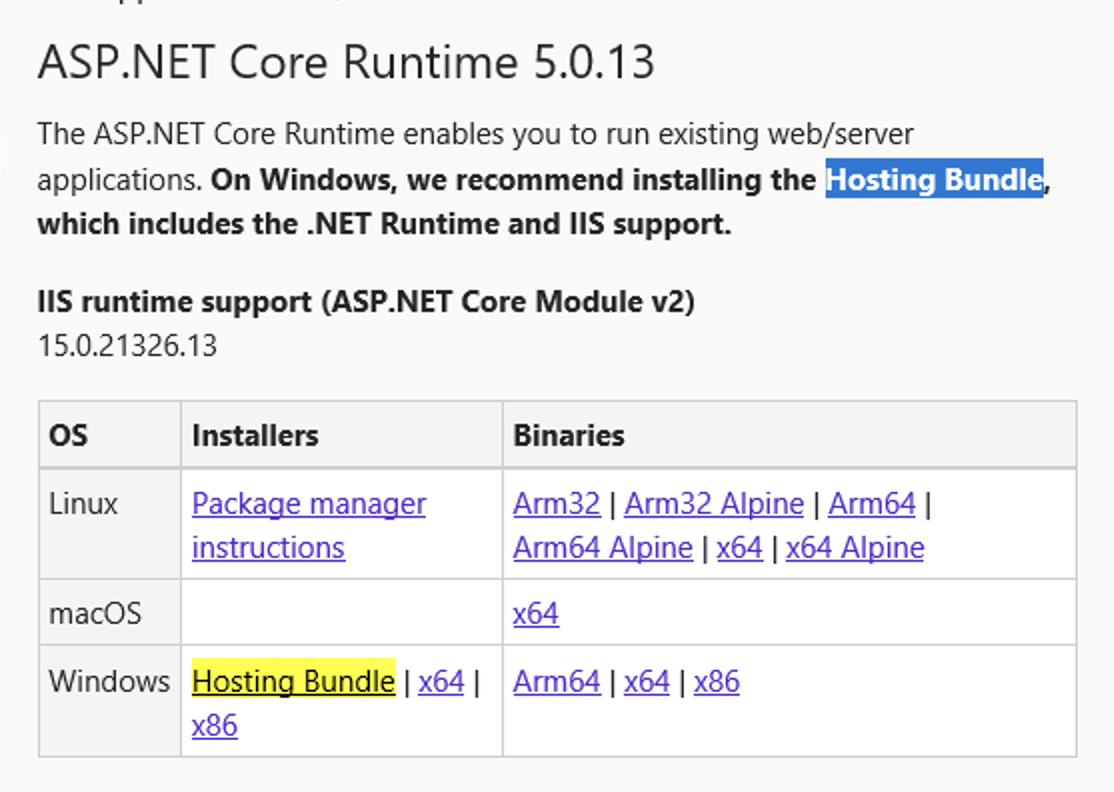Click the Binaries column header
Image resolution: width=1114 pixels, height=792 pixels.
[x=568, y=435]
